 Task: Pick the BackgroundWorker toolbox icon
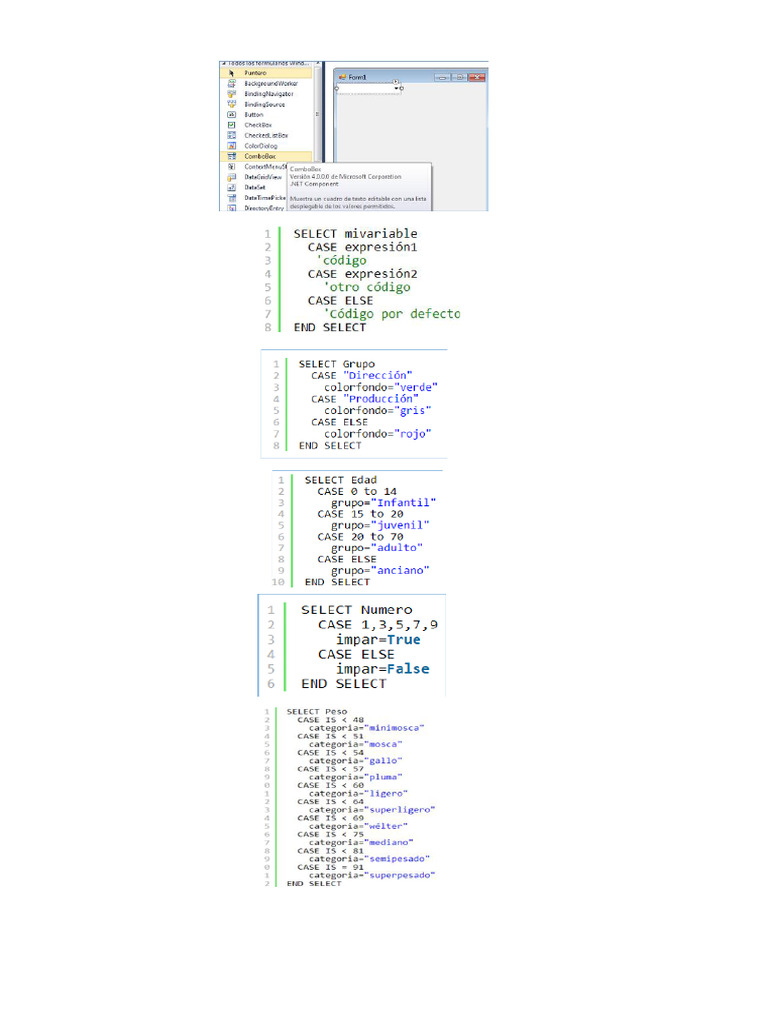point(231,83)
